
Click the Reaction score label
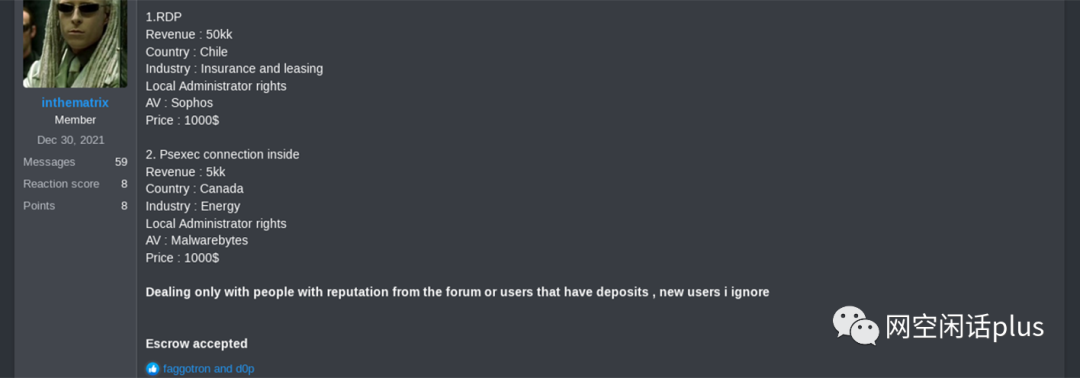61,184
